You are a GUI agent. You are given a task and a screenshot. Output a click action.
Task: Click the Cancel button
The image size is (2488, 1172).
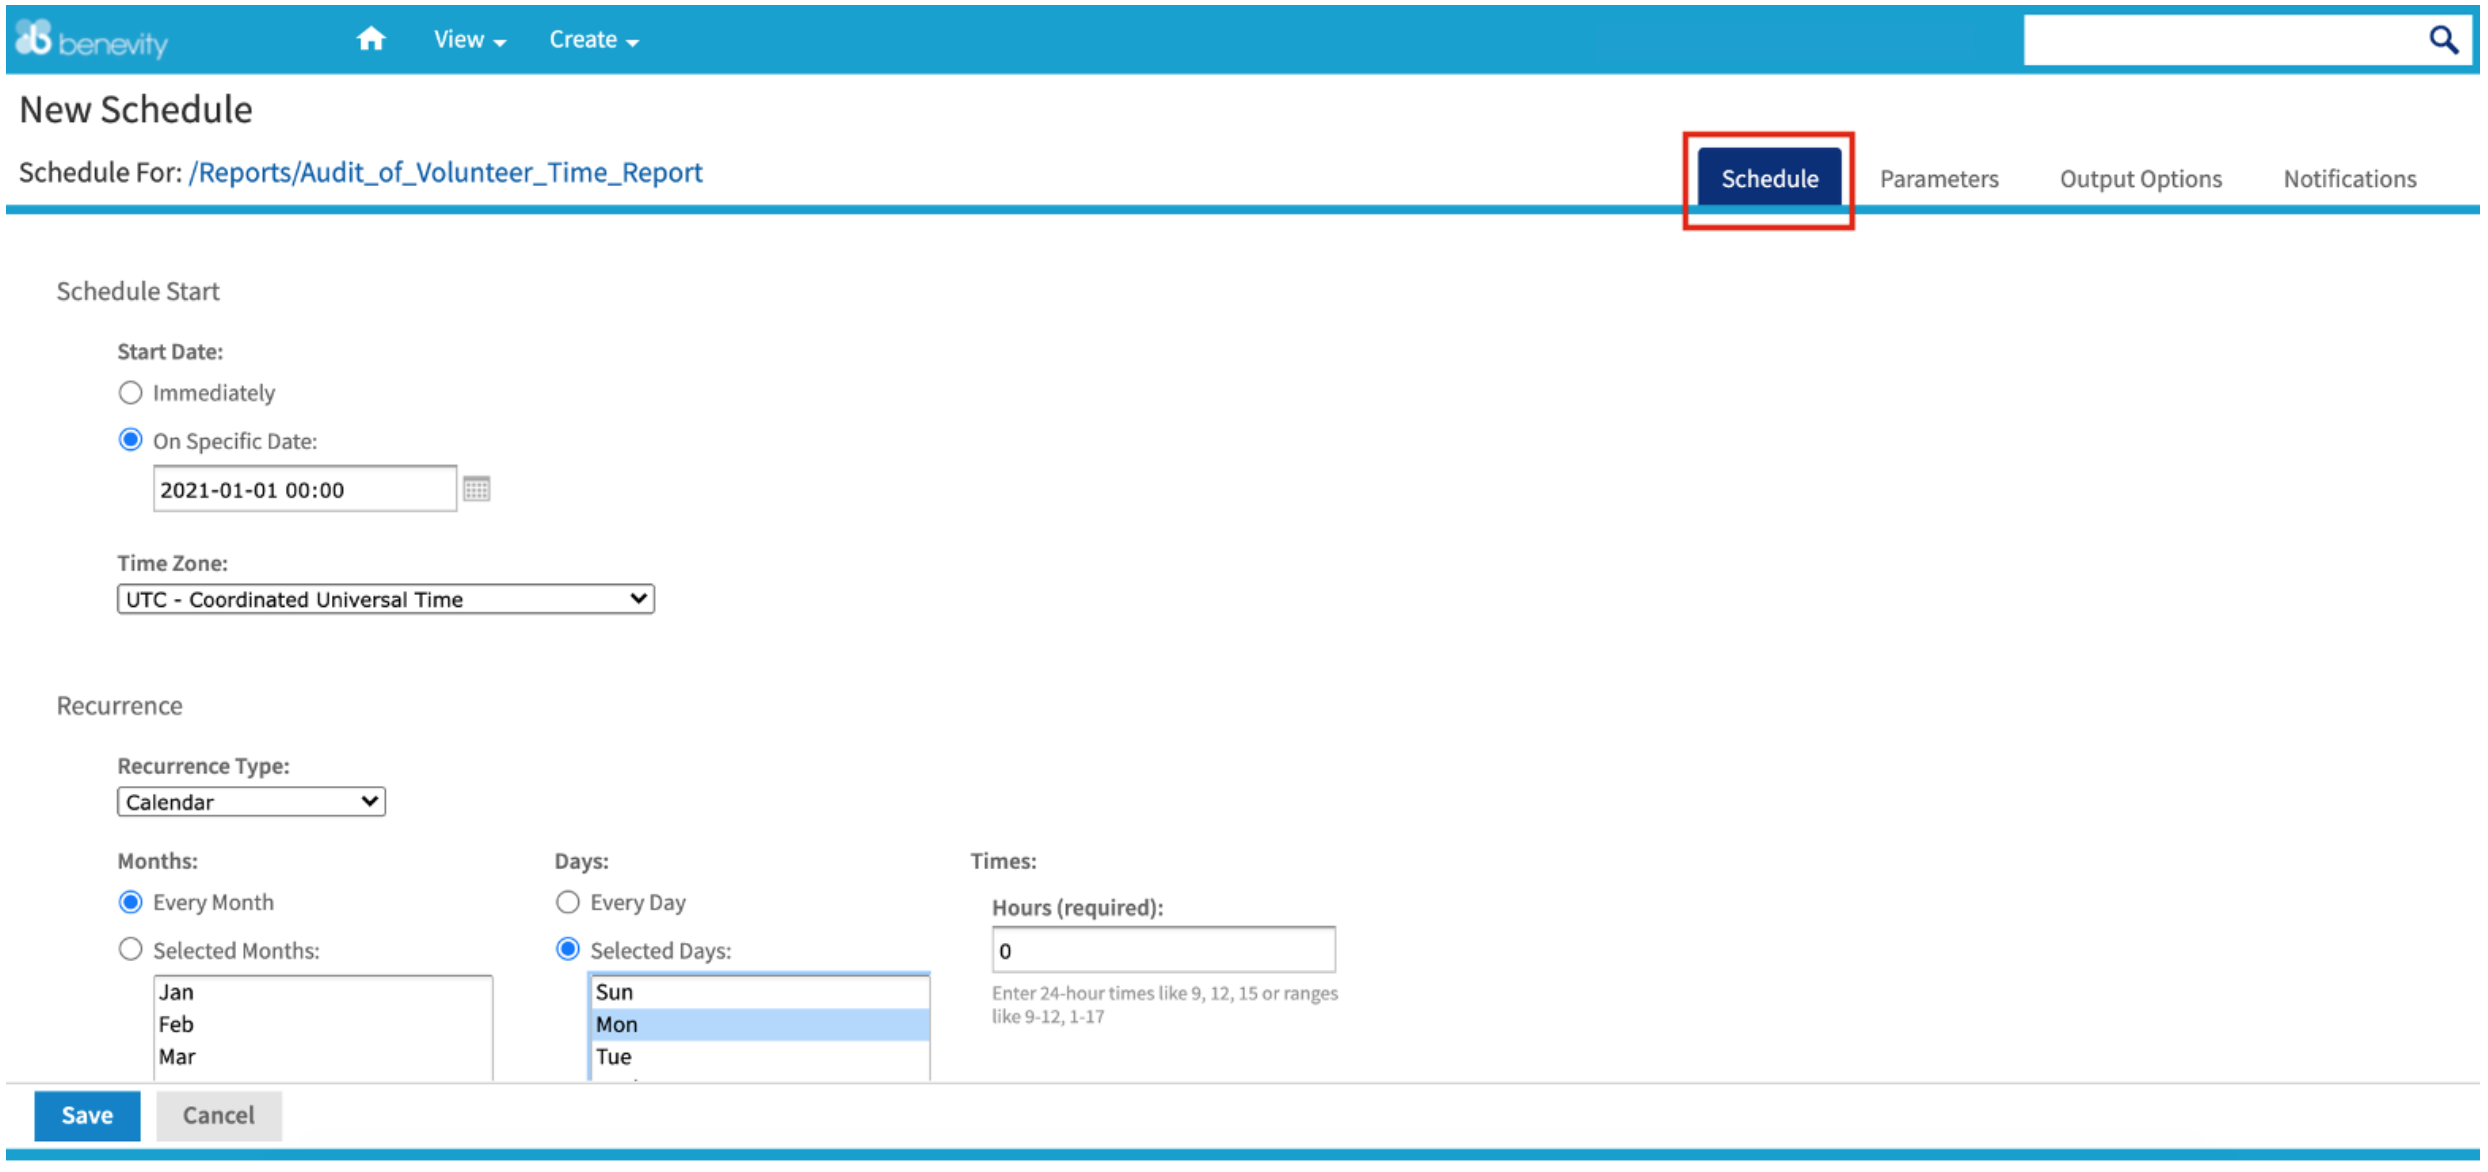tap(218, 1115)
